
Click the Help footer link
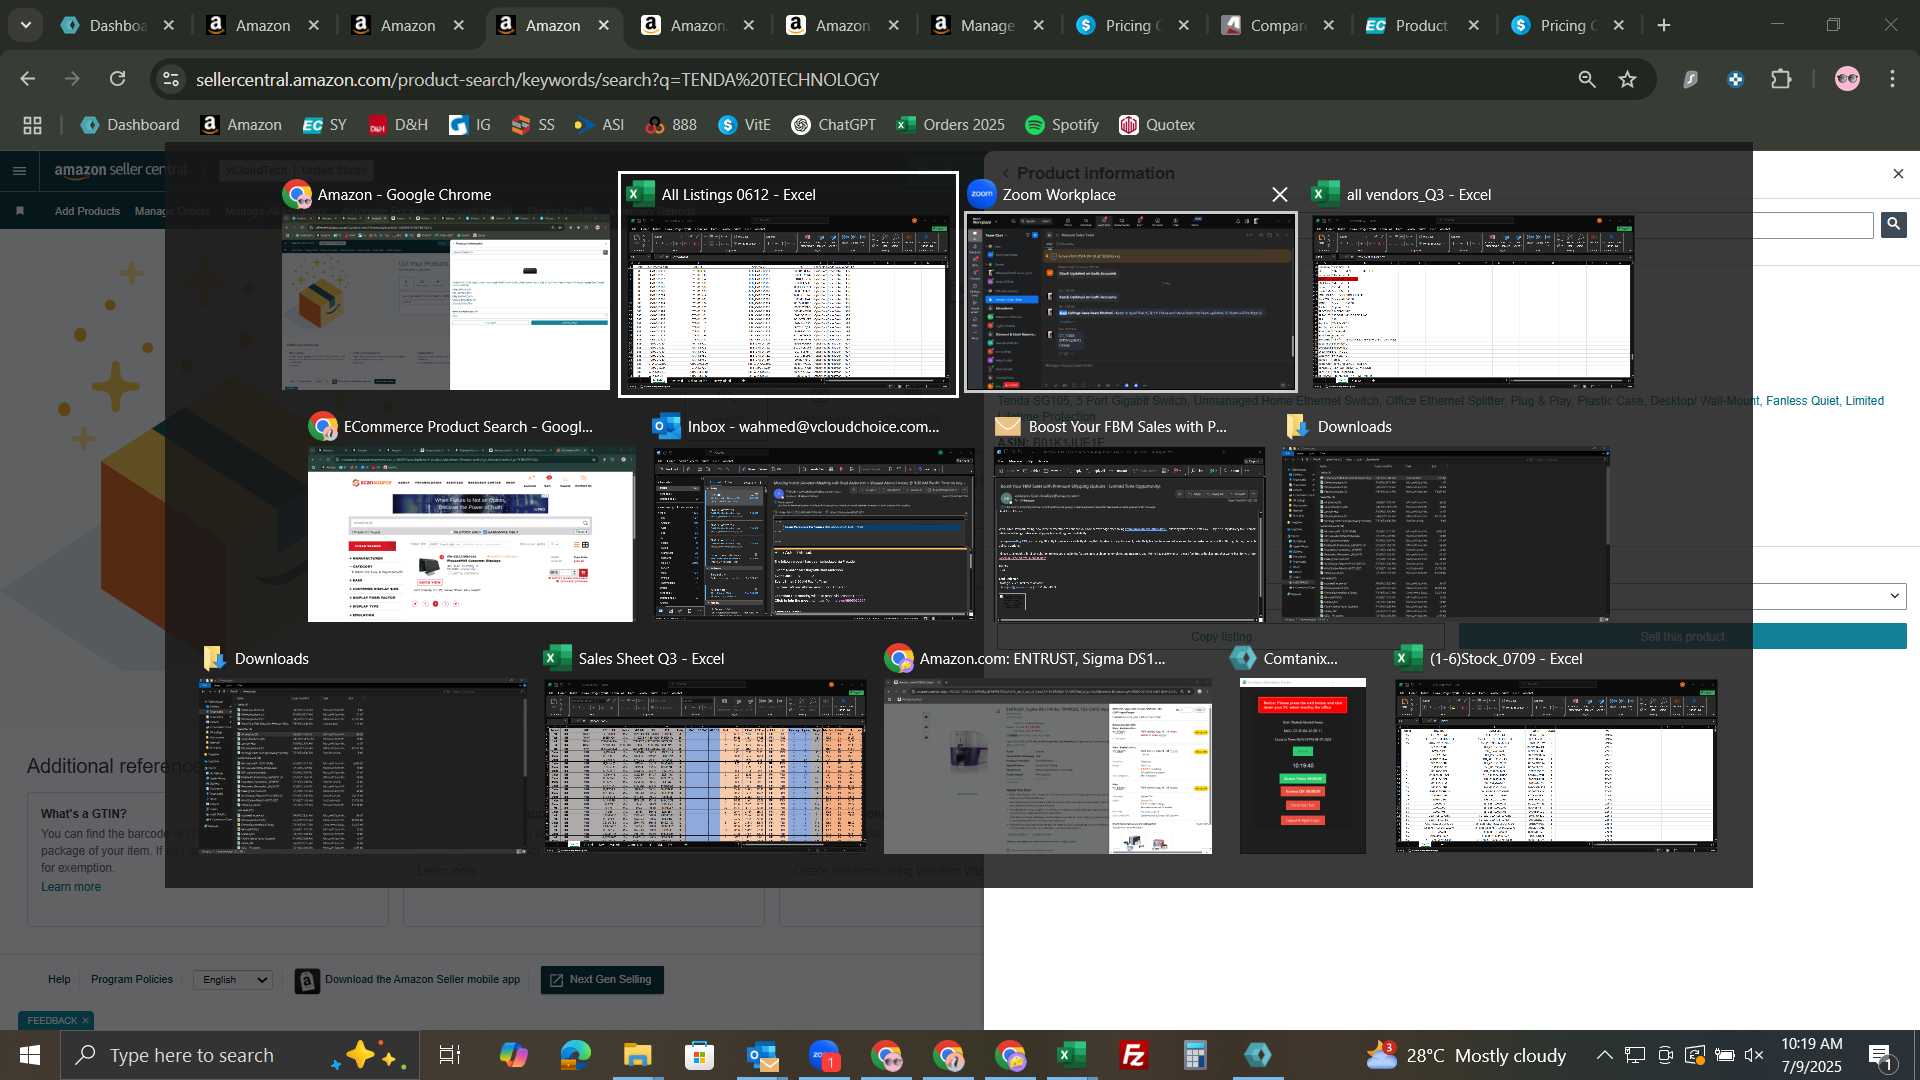click(x=59, y=980)
